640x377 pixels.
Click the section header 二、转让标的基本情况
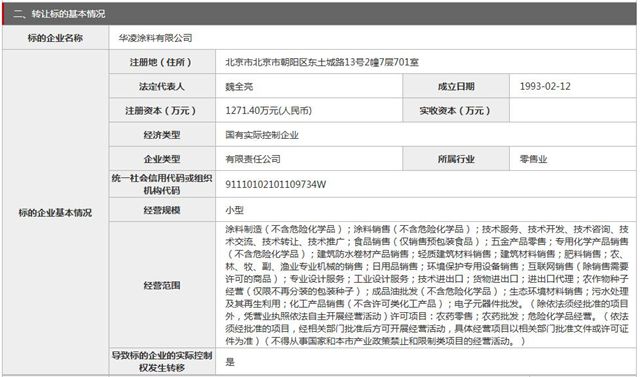(59, 14)
